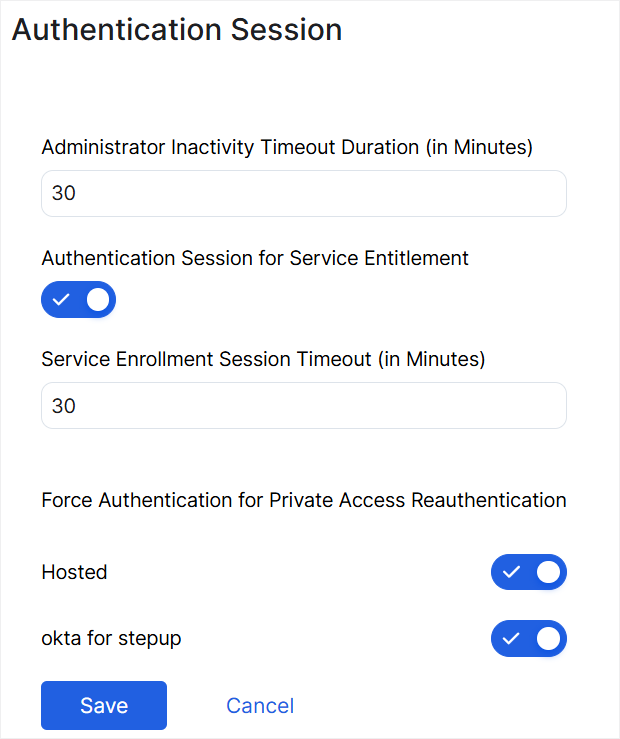Select the Authentication Session for Service Entitlement label

(255, 258)
